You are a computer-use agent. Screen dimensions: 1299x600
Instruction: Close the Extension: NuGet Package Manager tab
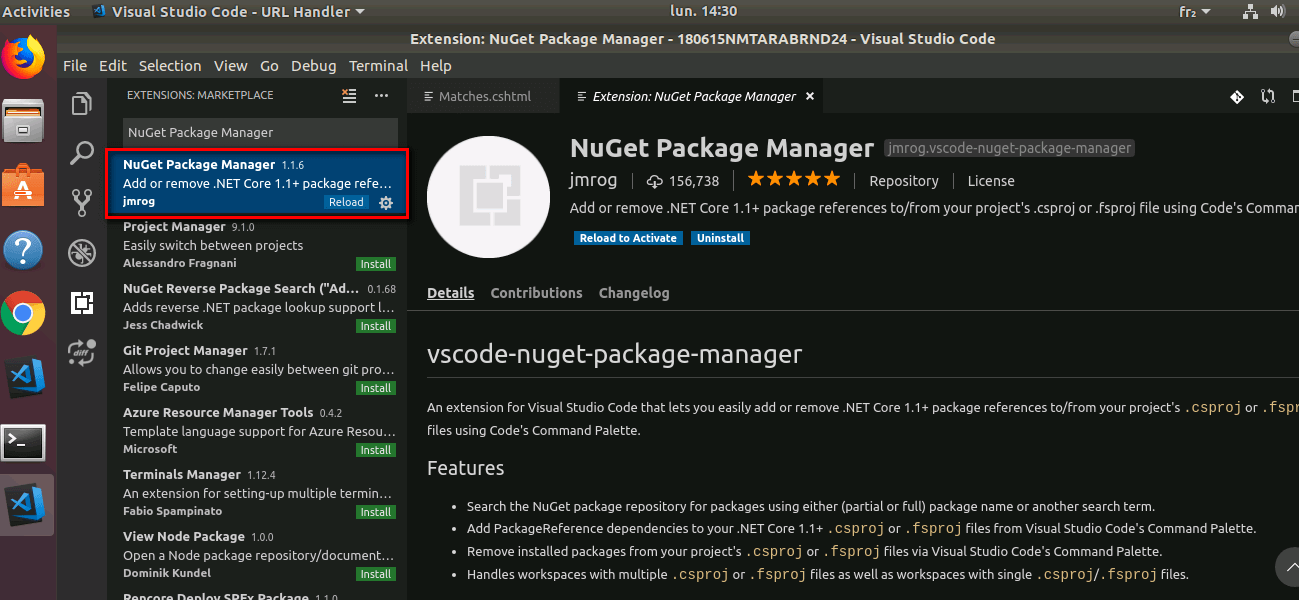coord(810,96)
